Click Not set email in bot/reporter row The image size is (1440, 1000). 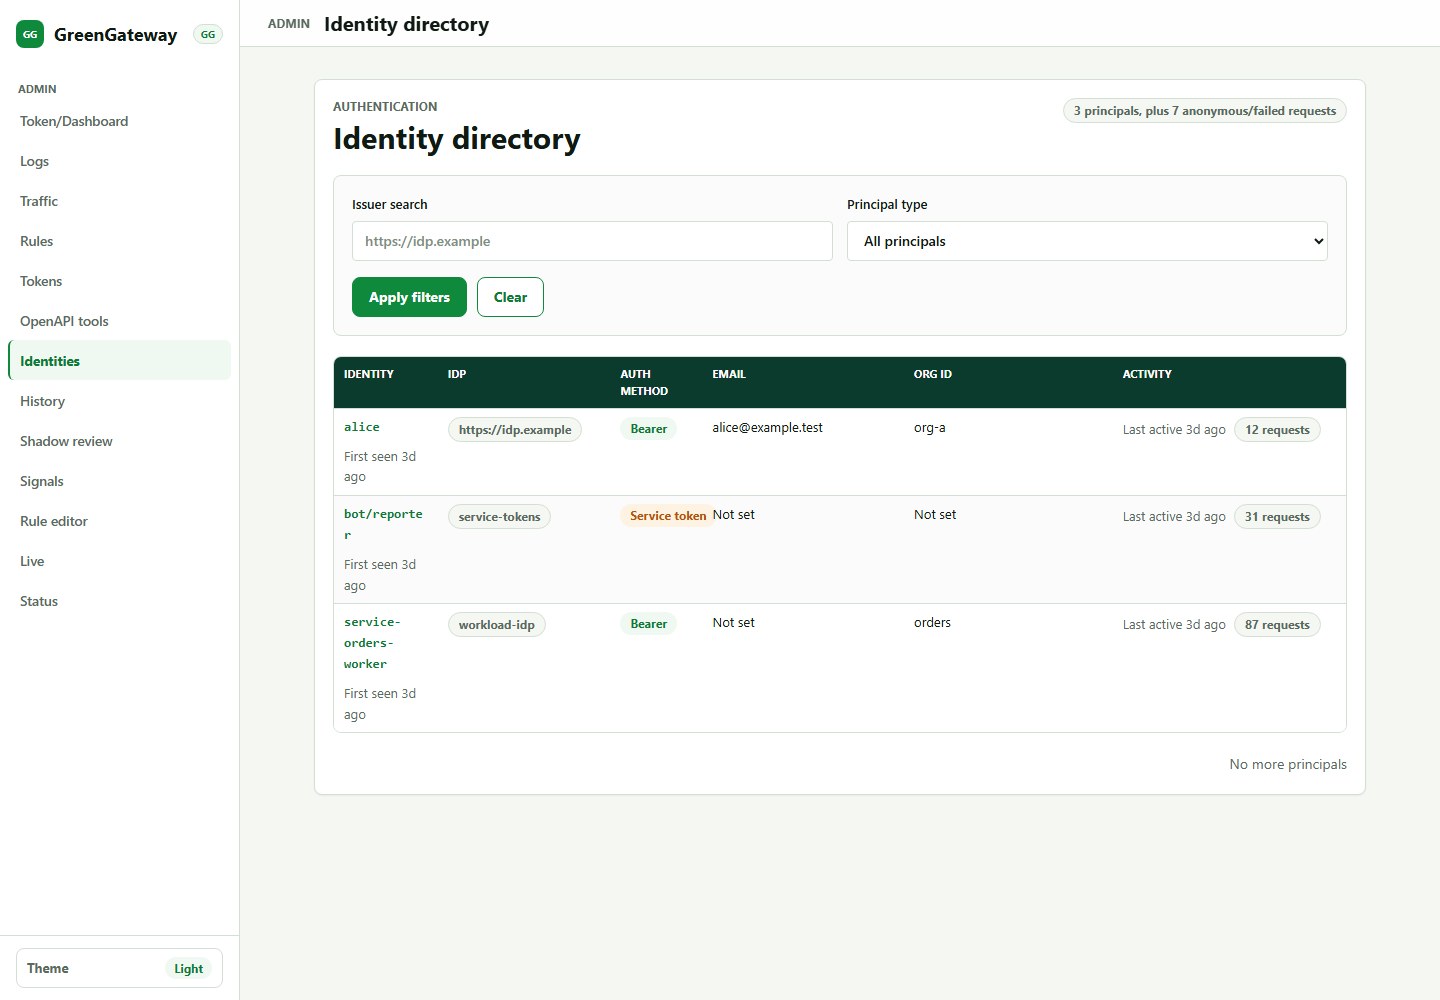coord(734,515)
